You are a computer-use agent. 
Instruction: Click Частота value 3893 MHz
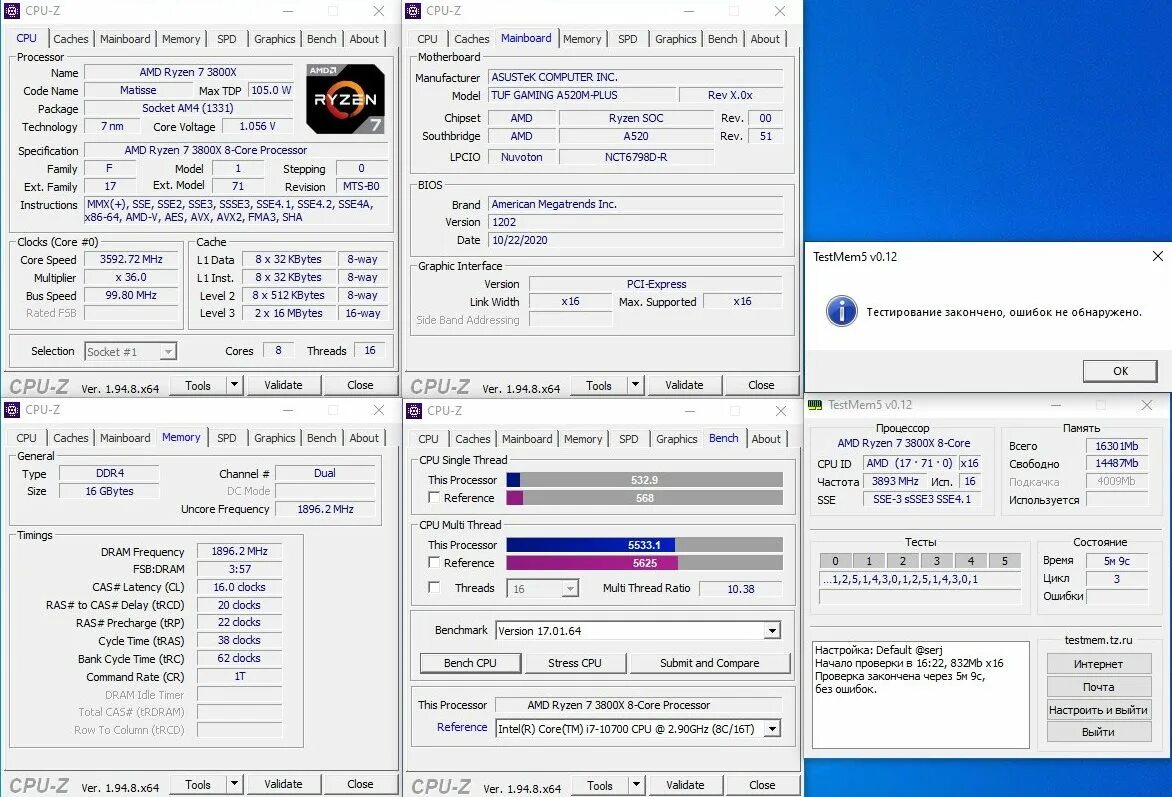895,481
